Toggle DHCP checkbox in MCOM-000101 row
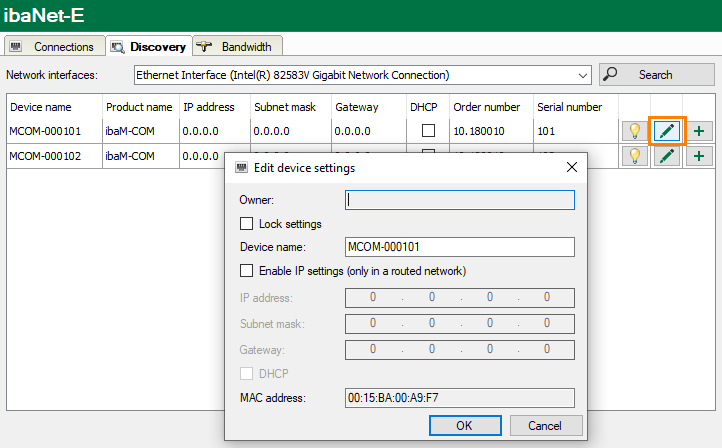The width and height of the screenshot is (722, 448). [428, 131]
